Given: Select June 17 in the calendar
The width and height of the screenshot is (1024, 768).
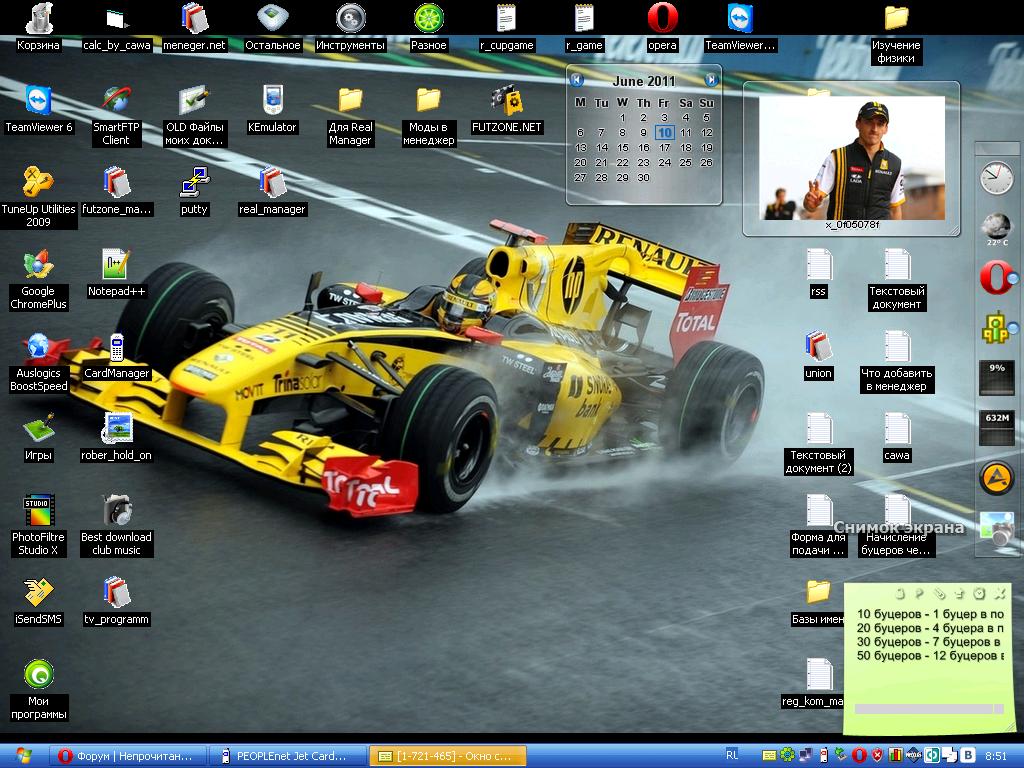Looking at the screenshot, I should pyautogui.click(x=664, y=147).
